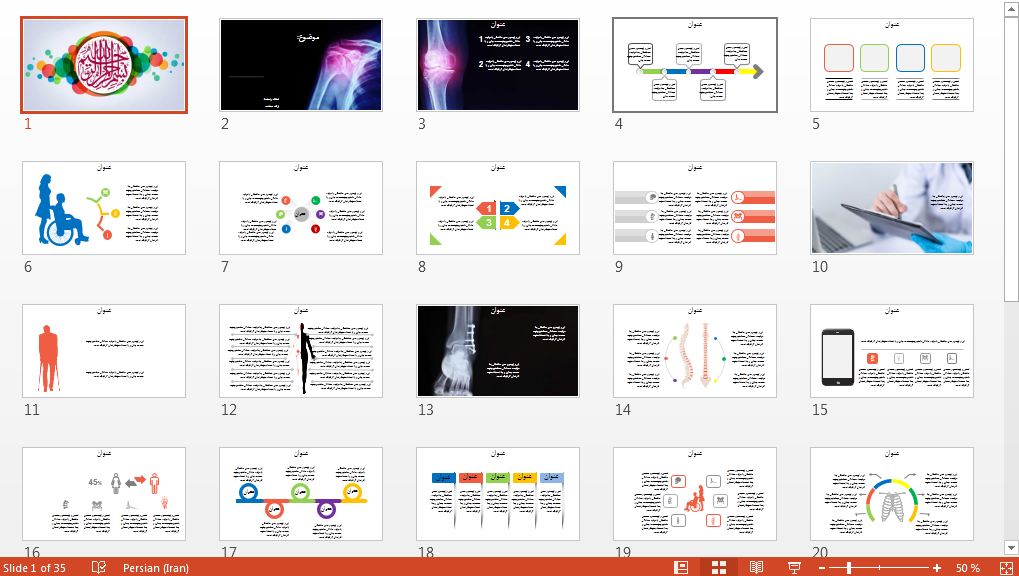The width and height of the screenshot is (1019, 576).
Task: Select slide 10 with doctor and tablet photo
Action: (891, 208)
